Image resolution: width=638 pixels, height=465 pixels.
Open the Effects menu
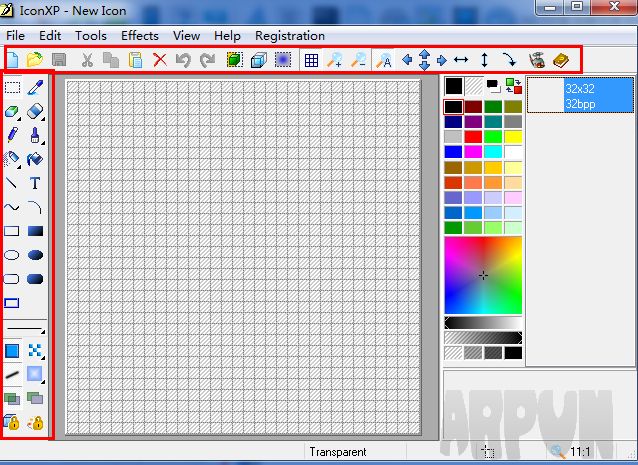(139, 35)
